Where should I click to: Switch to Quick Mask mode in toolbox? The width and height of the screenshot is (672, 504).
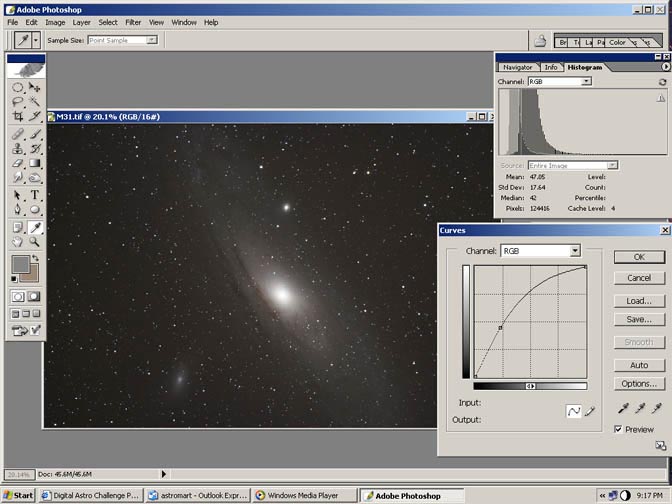click(x=35, y=297)
